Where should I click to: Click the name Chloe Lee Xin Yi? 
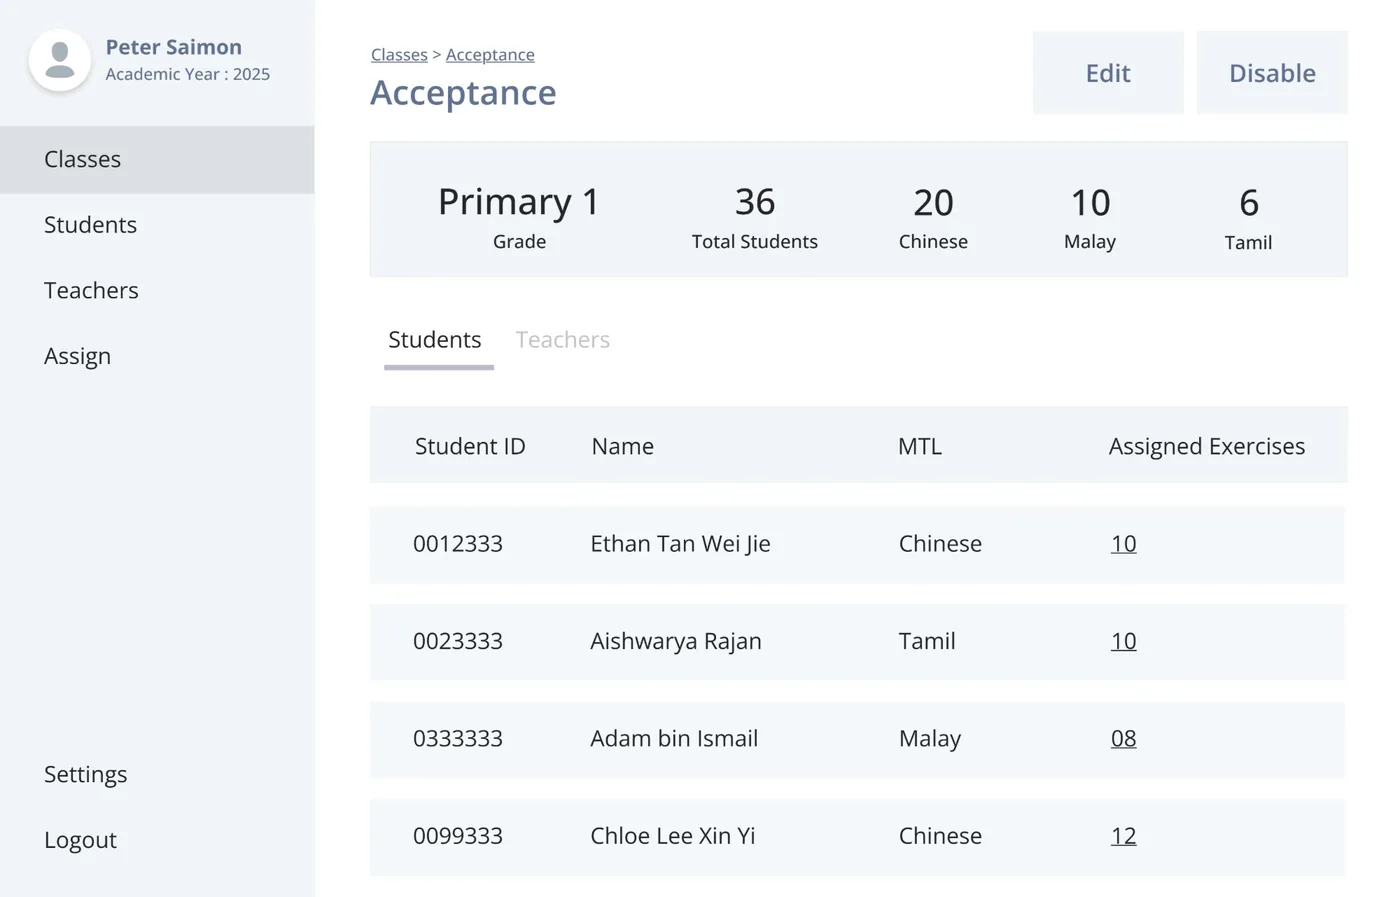click(x=672, y=836)
